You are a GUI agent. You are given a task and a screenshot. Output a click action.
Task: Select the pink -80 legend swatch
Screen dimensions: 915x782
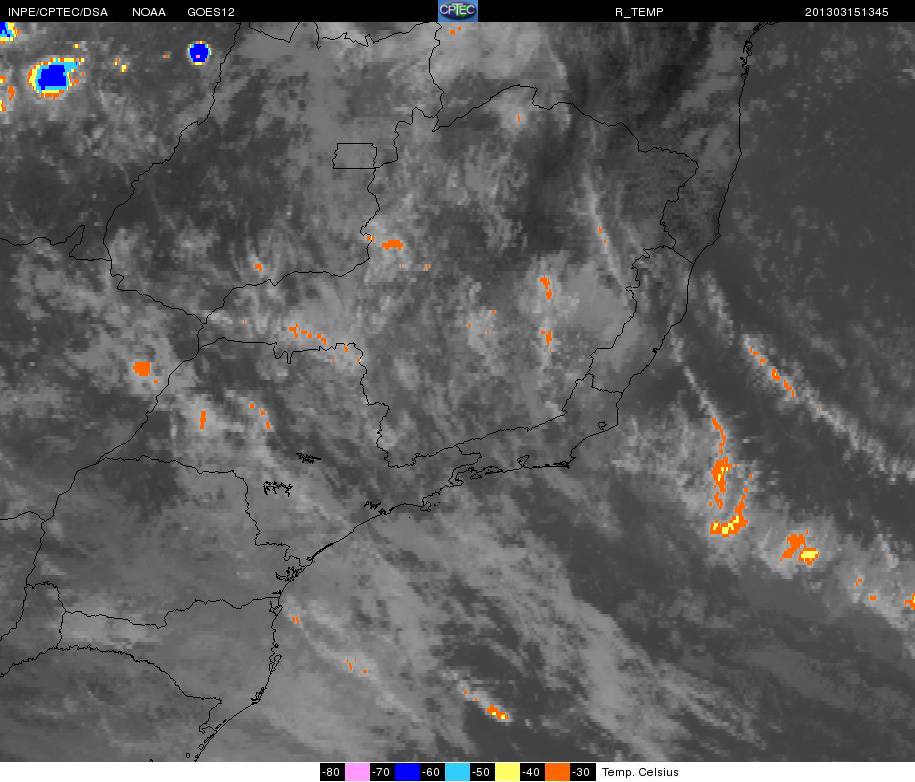click(x=357, y=772)
